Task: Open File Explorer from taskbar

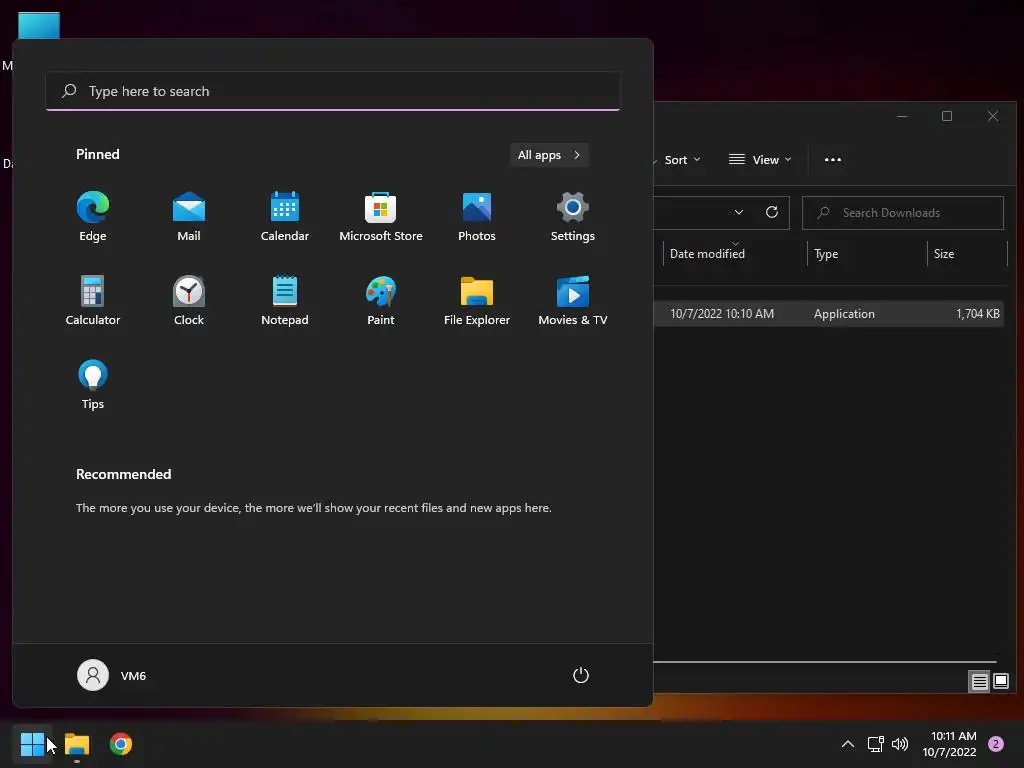Action: [77, 744]
